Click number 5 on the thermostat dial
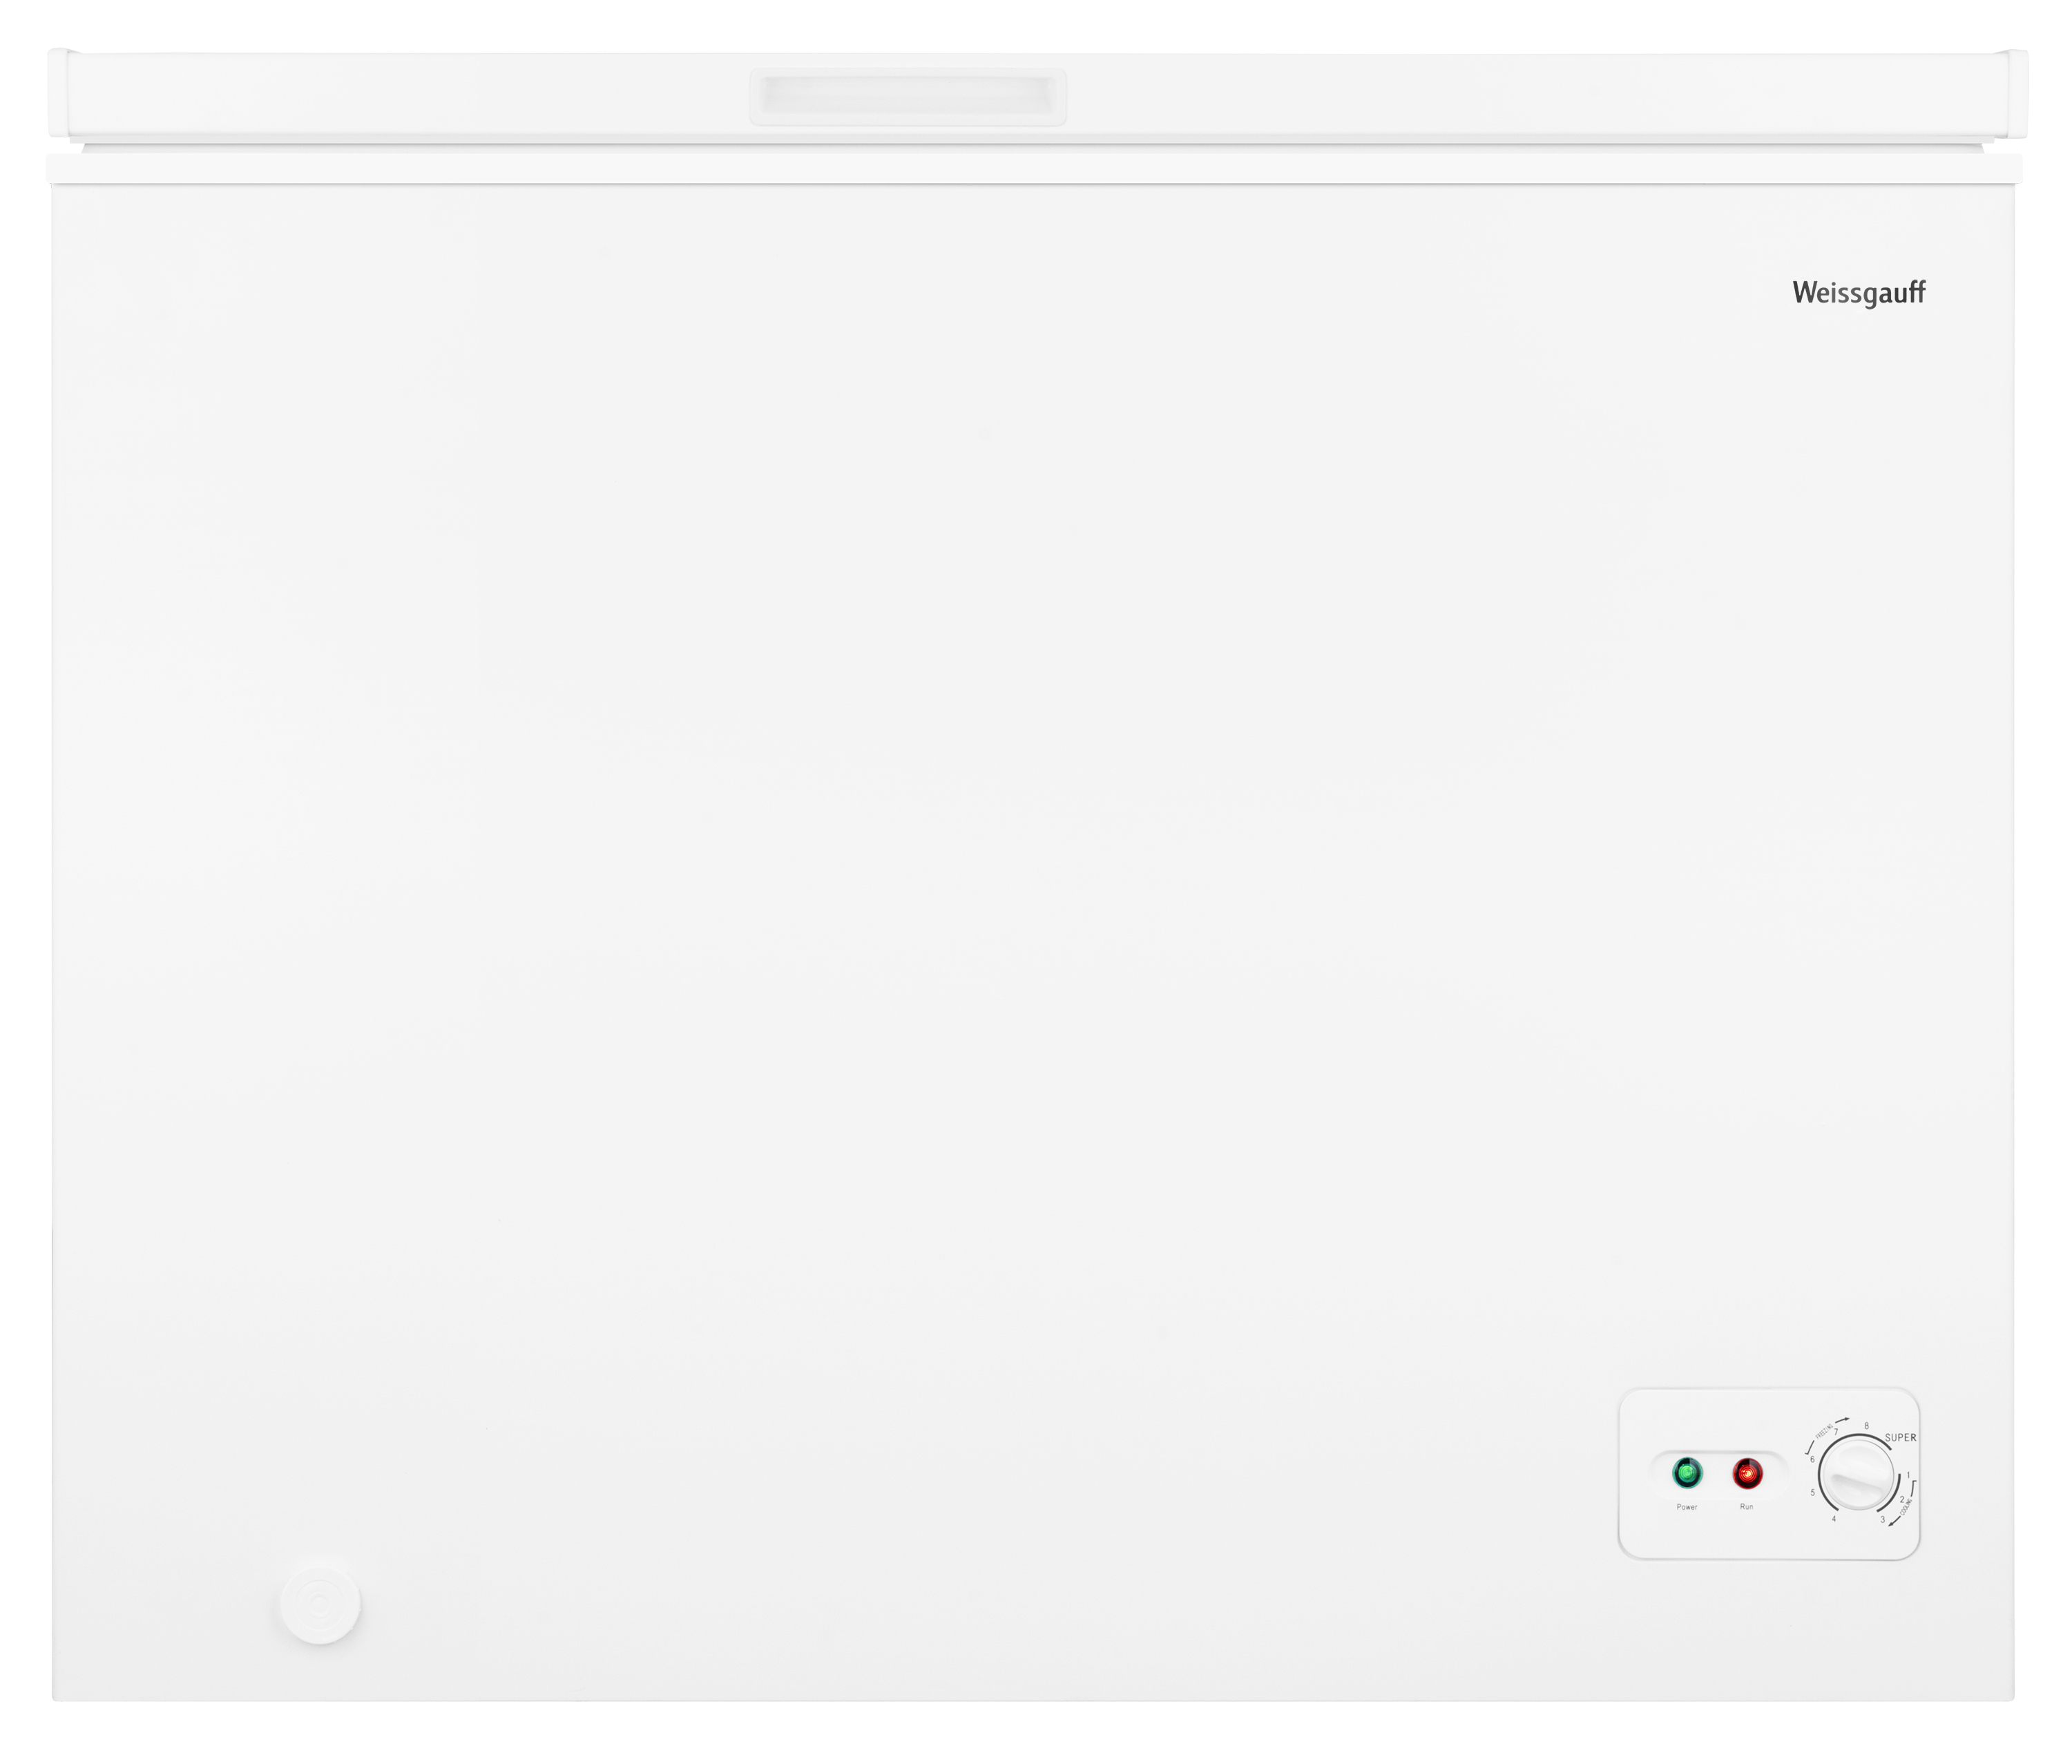This screenshot has height=1764, width=2072. (x=1813, y=1493)
